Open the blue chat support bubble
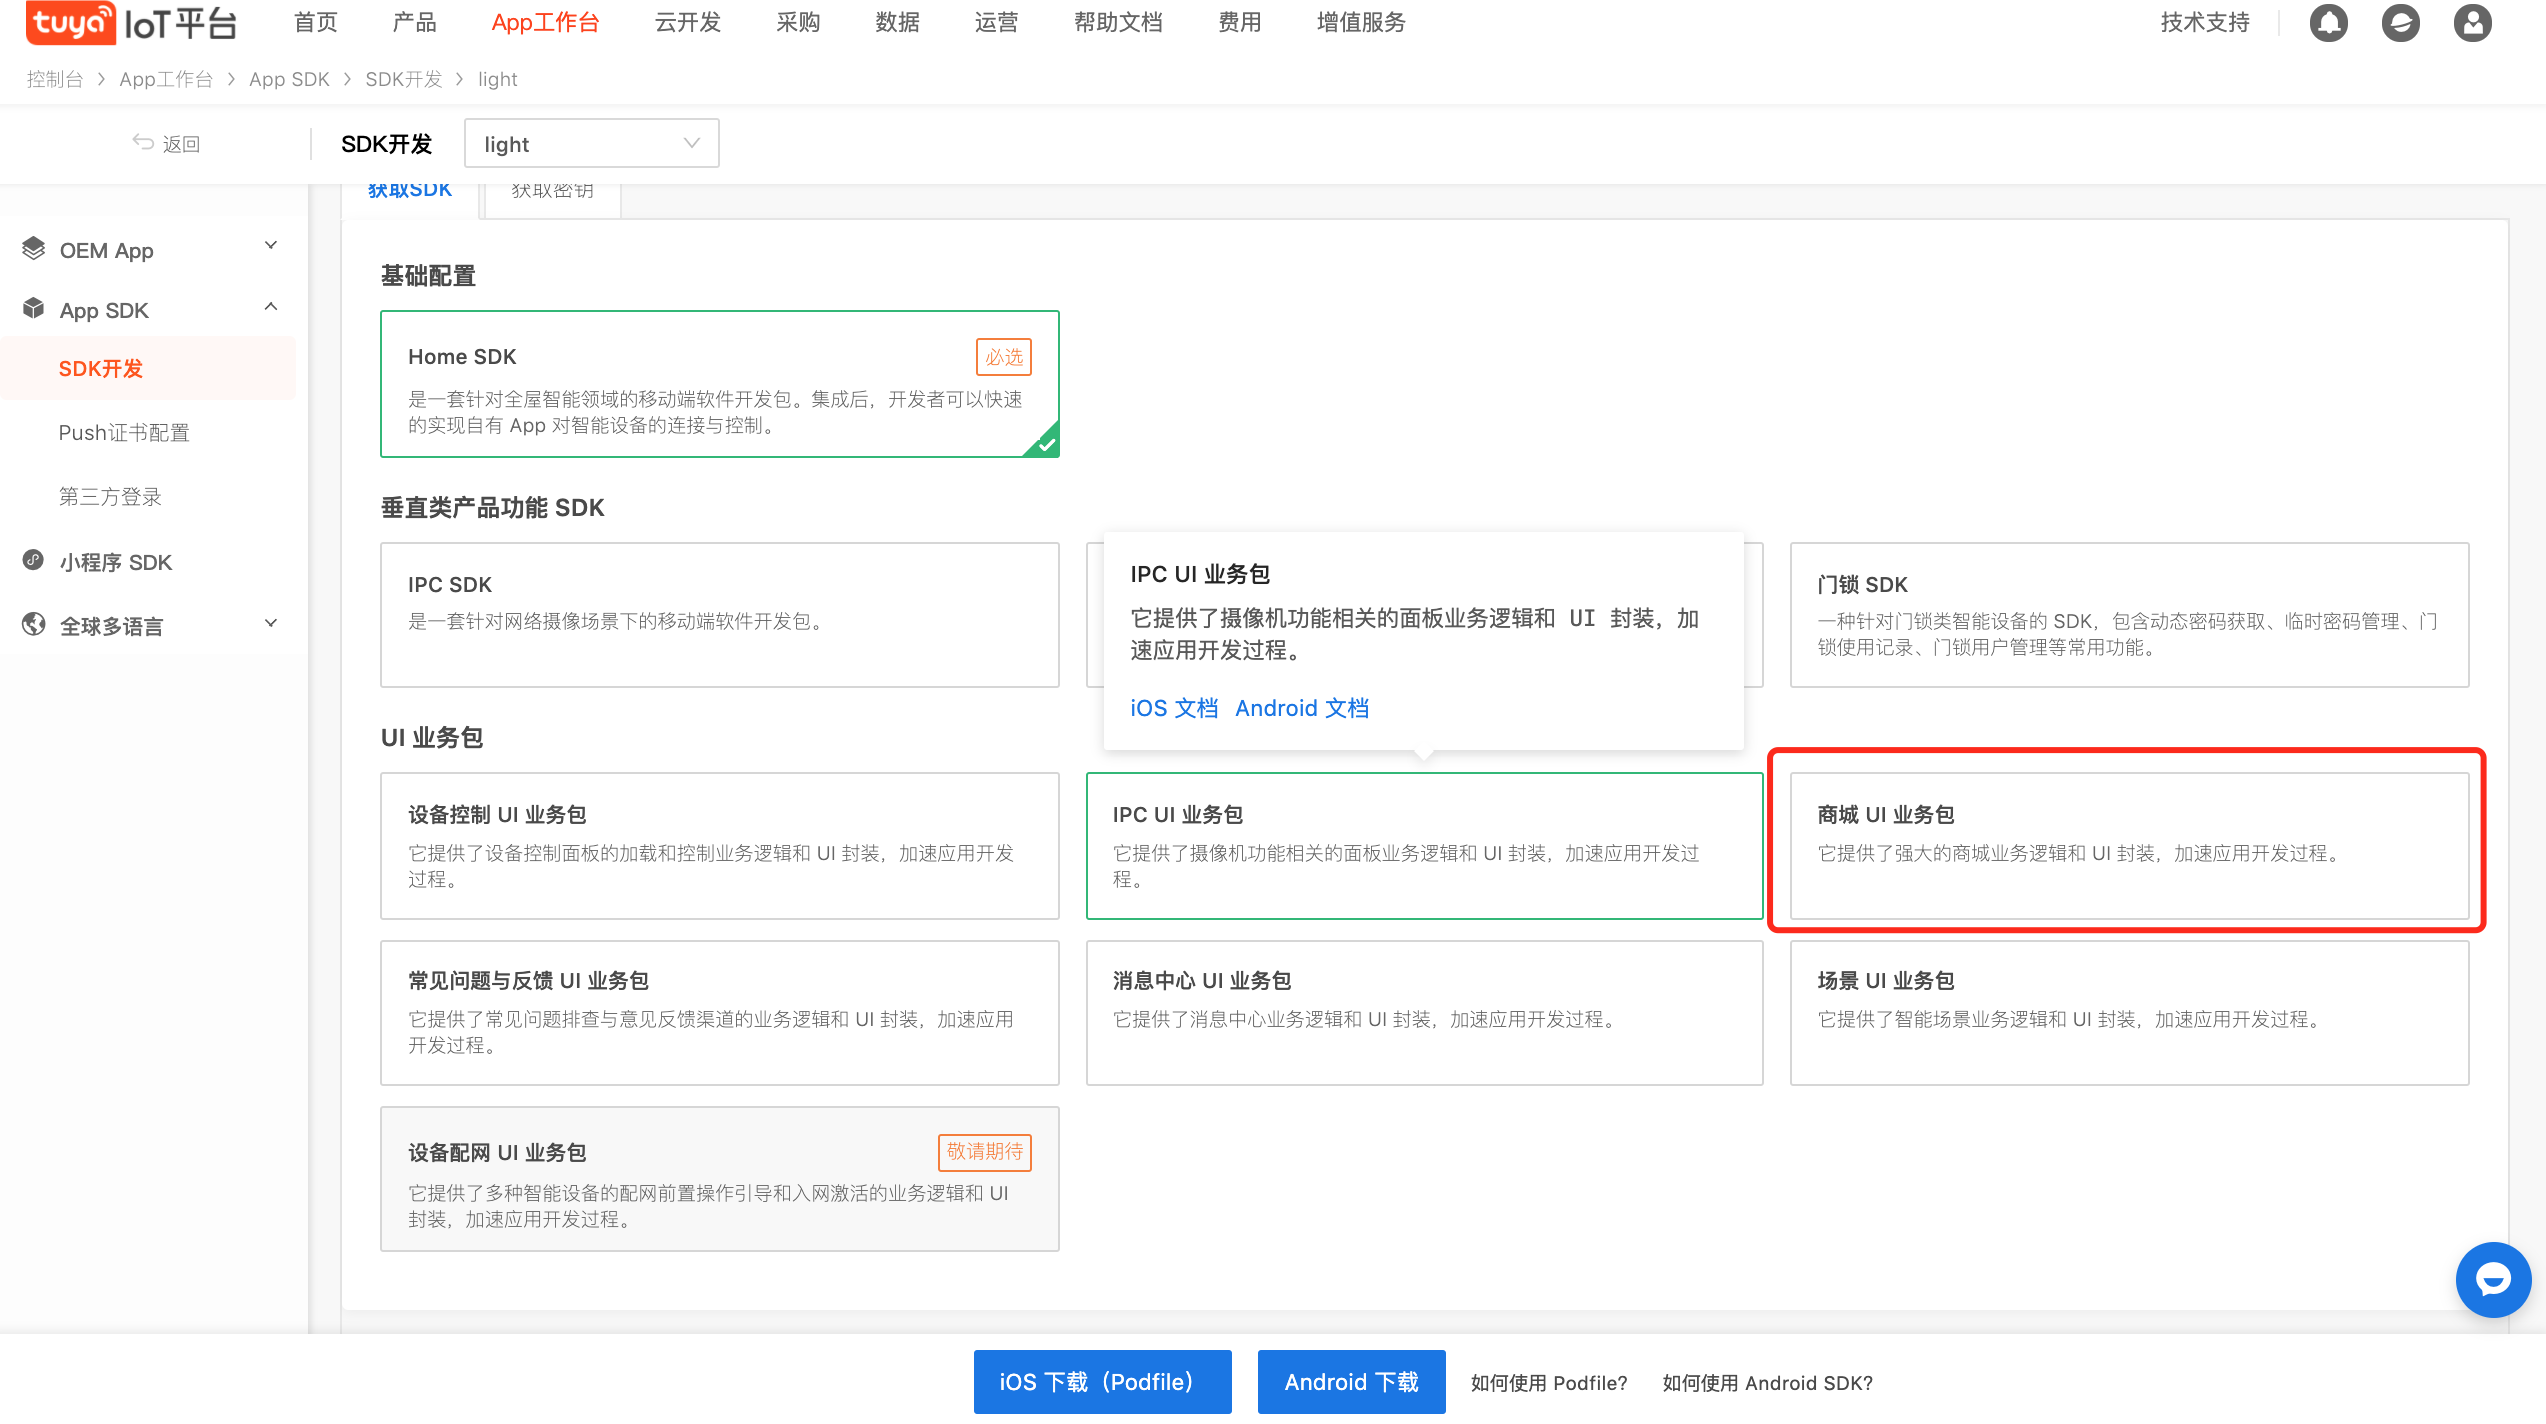This screenshot has width=2546, height=1424. [x=2492, y=1279]
